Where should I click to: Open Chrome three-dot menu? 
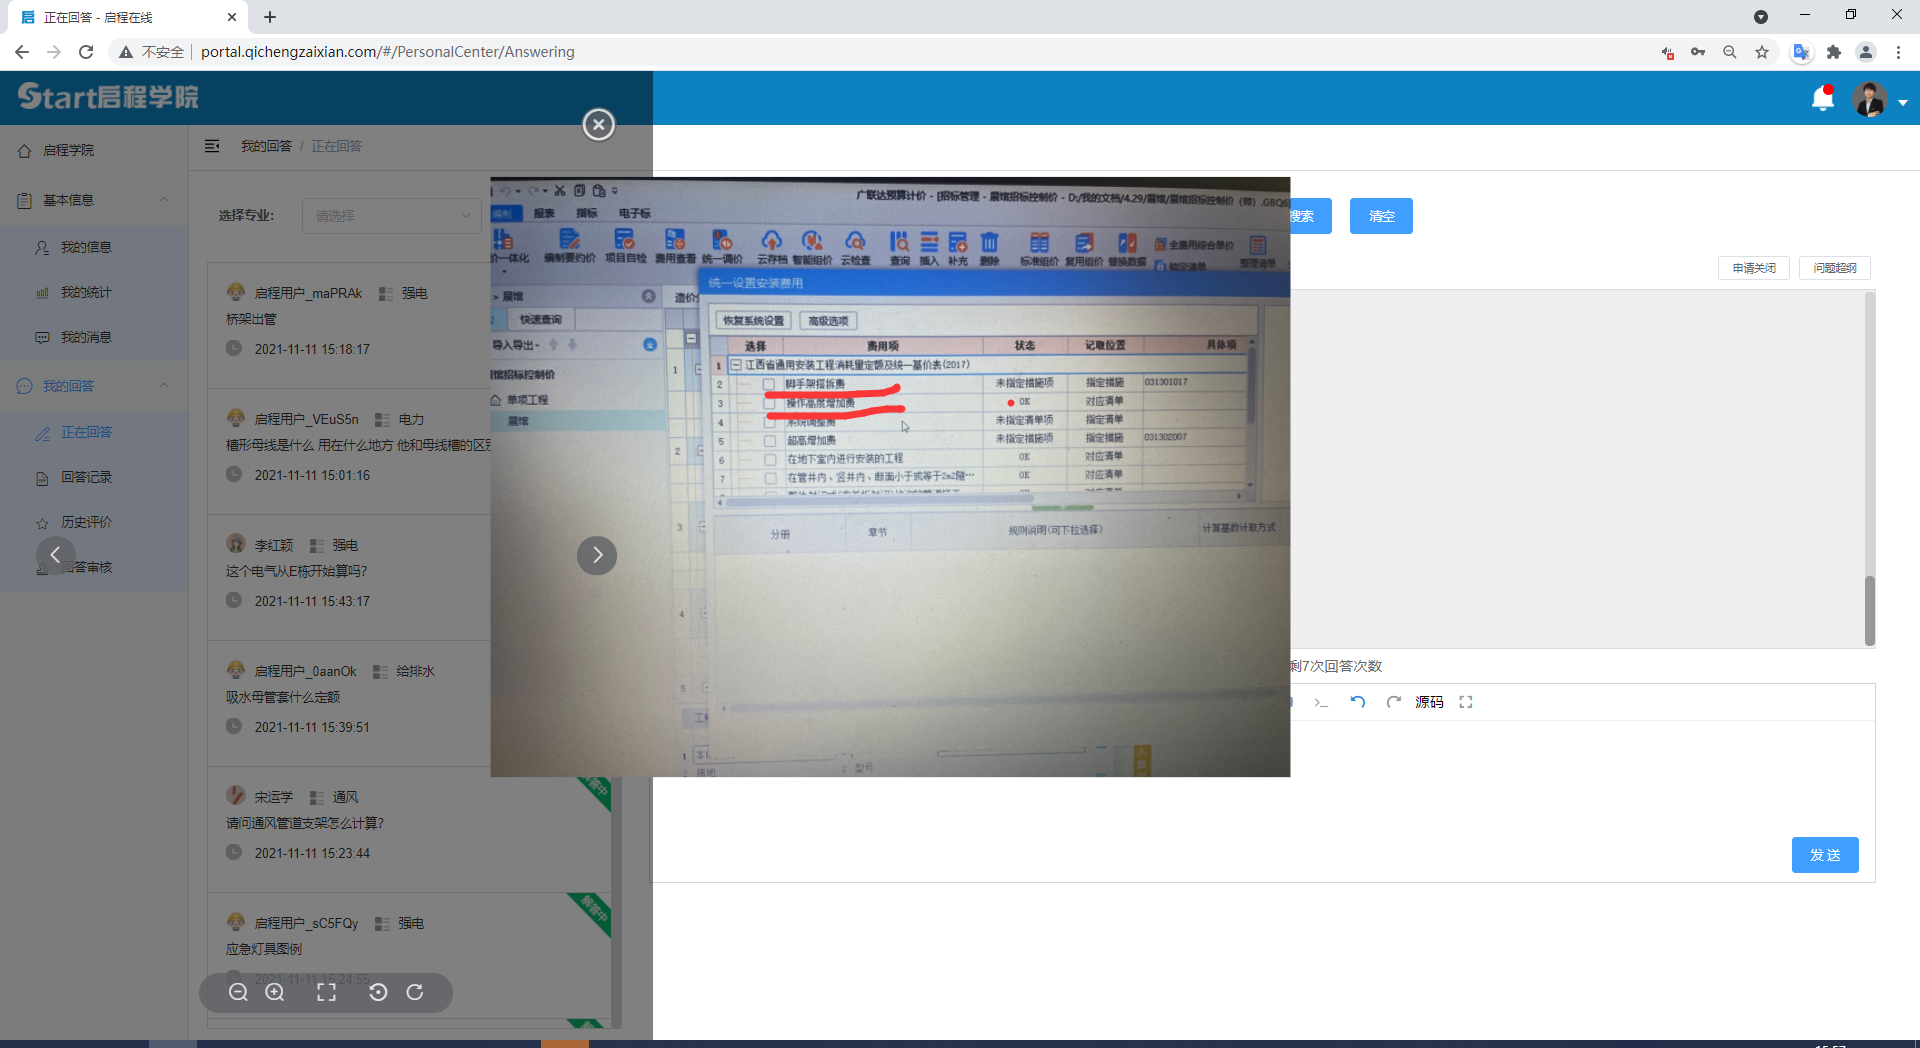click(1898, 52)
